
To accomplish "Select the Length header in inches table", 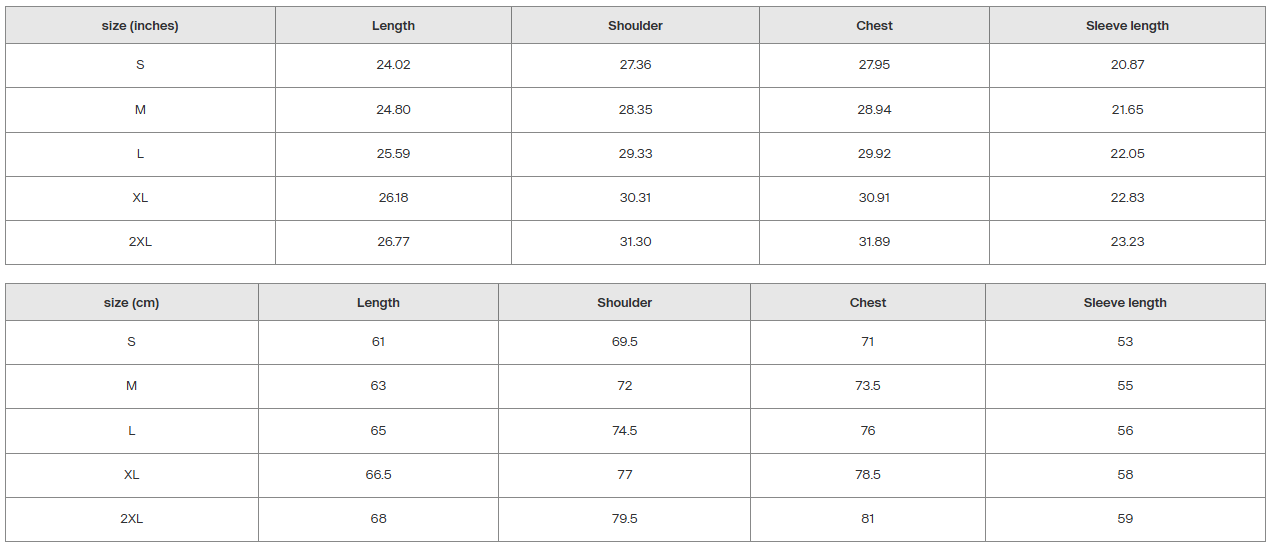I will pos(393,26).
